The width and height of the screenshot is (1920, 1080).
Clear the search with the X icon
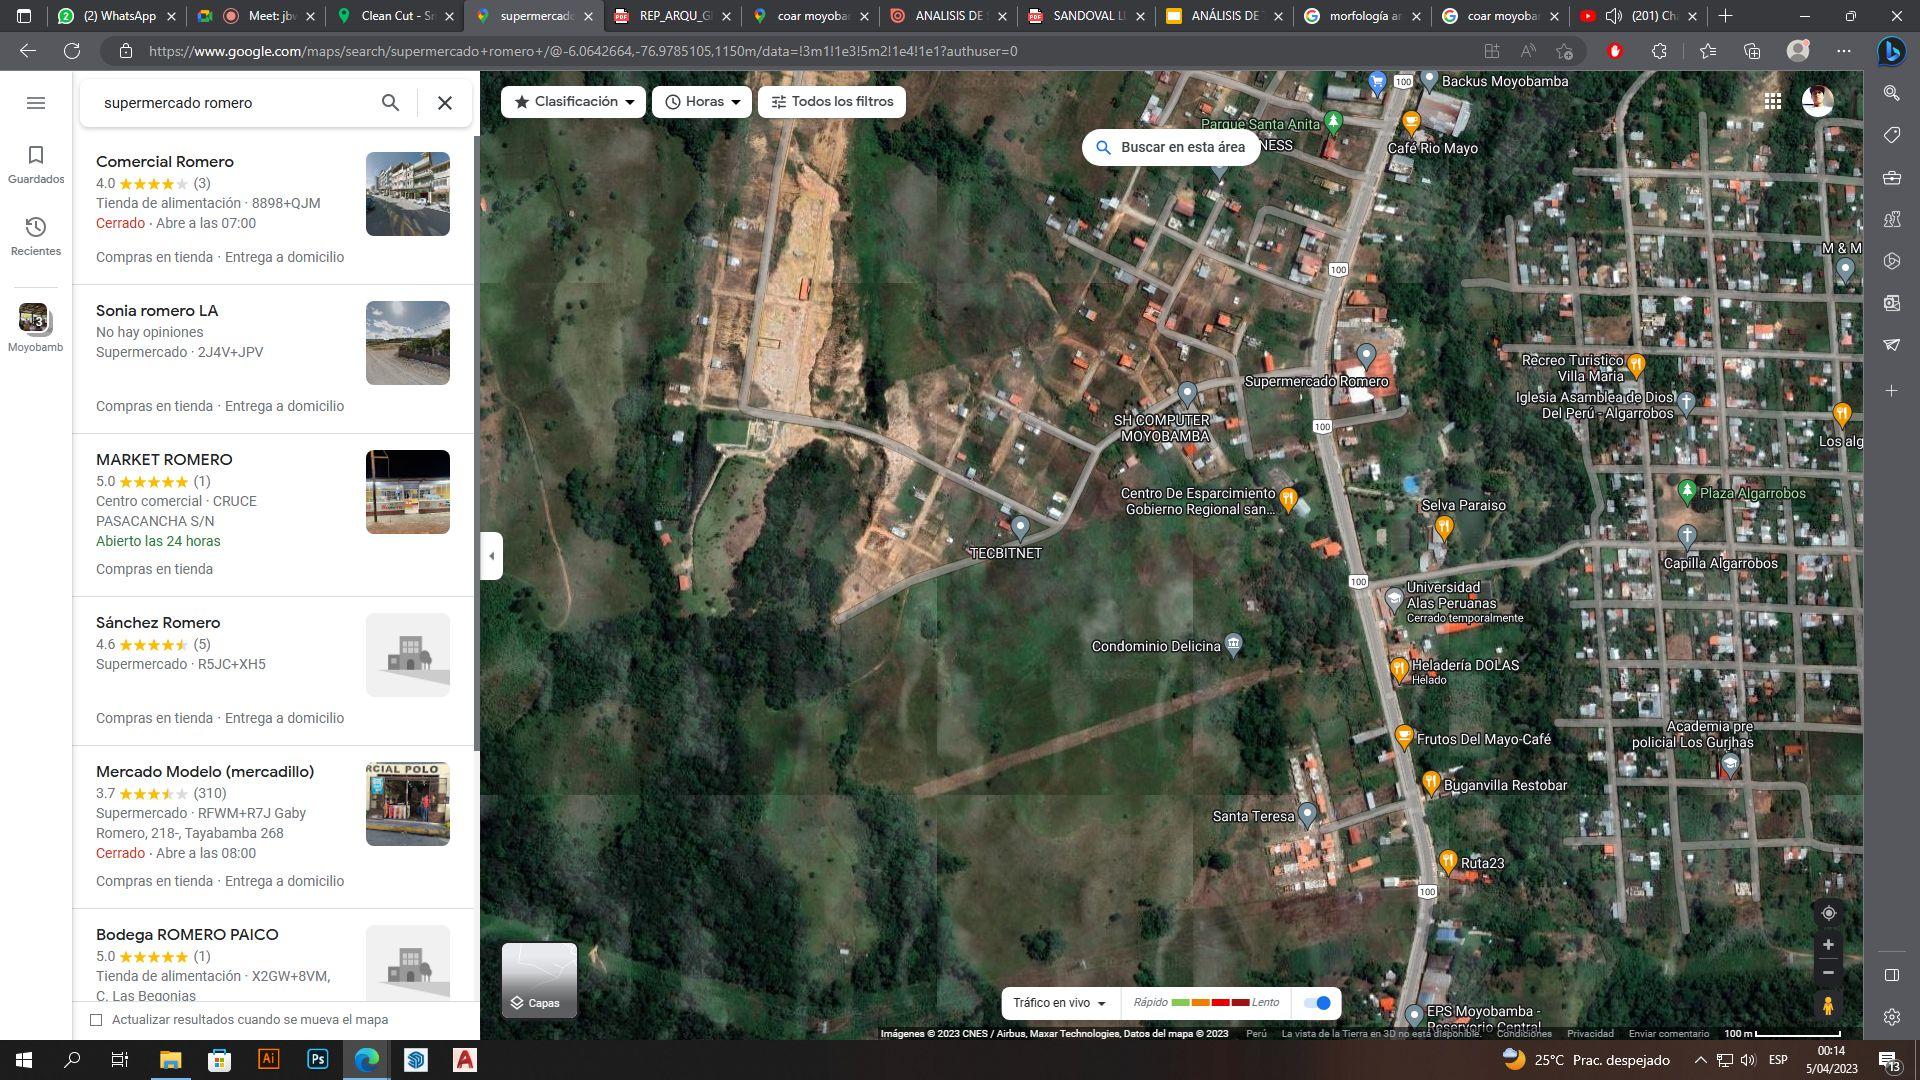(x=445, y=103)
